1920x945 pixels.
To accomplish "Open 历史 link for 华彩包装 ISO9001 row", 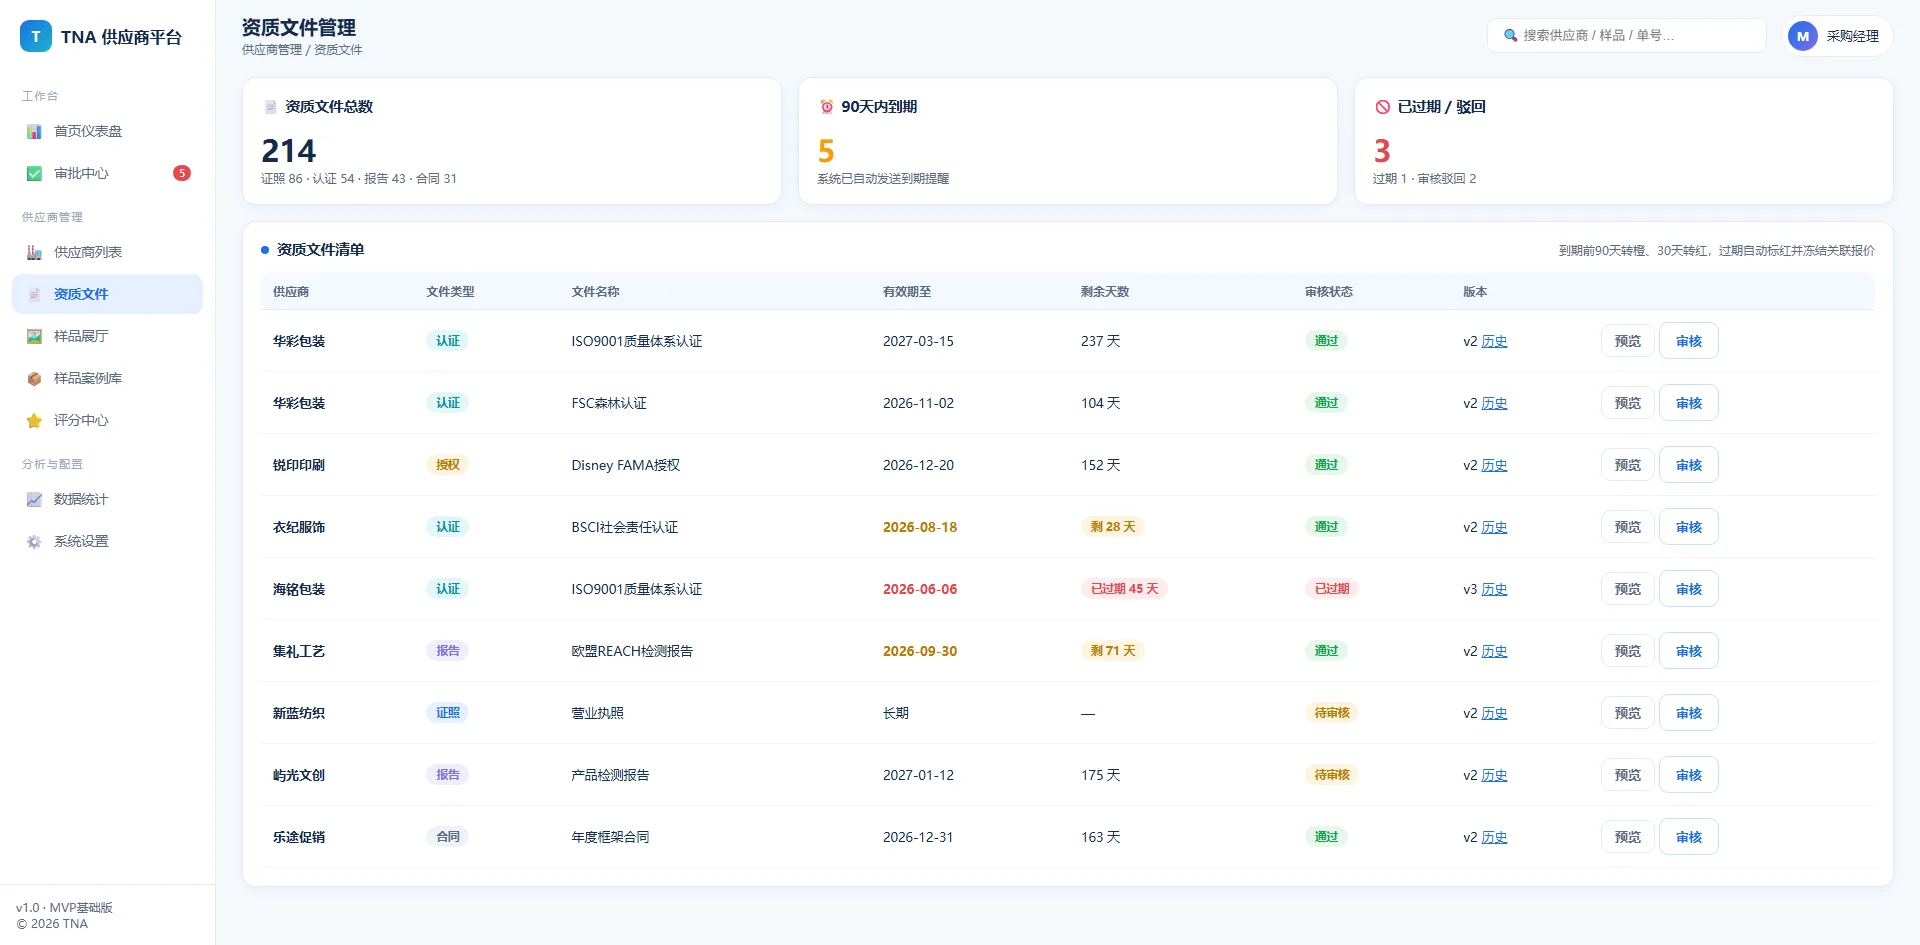I will (1494, 341).
